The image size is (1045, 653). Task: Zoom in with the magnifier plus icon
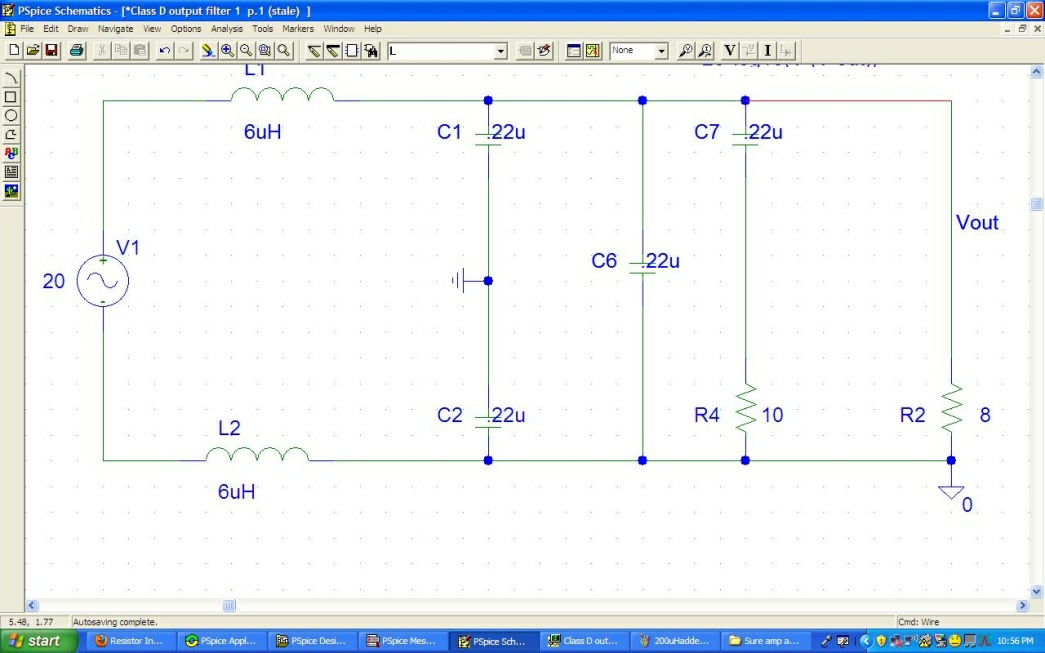[227, 51]
